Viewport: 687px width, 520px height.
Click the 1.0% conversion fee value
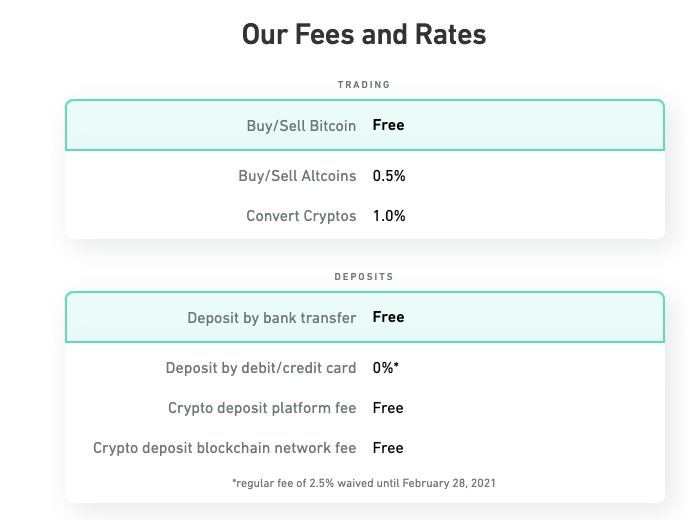click(389, 216)
